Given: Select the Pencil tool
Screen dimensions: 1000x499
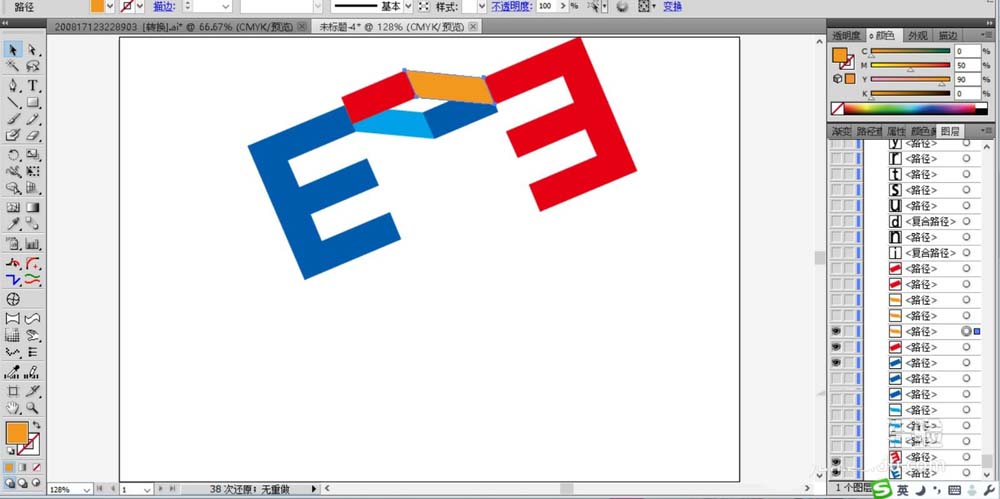Looking at the screenshot, I should click(x=33, y=119).
